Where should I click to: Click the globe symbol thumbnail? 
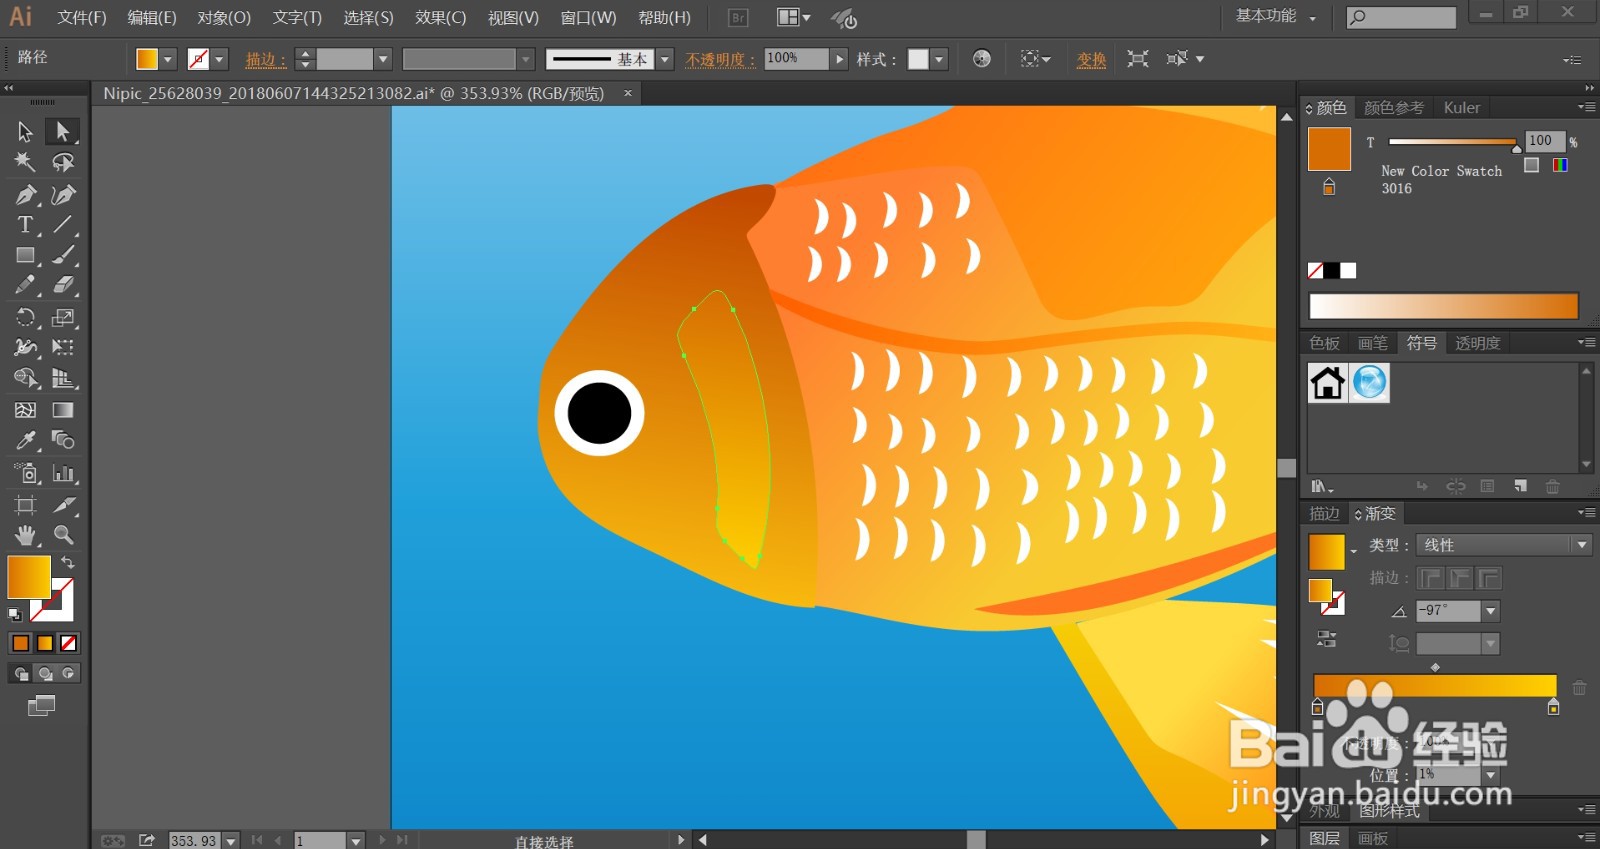(1370, 382)
